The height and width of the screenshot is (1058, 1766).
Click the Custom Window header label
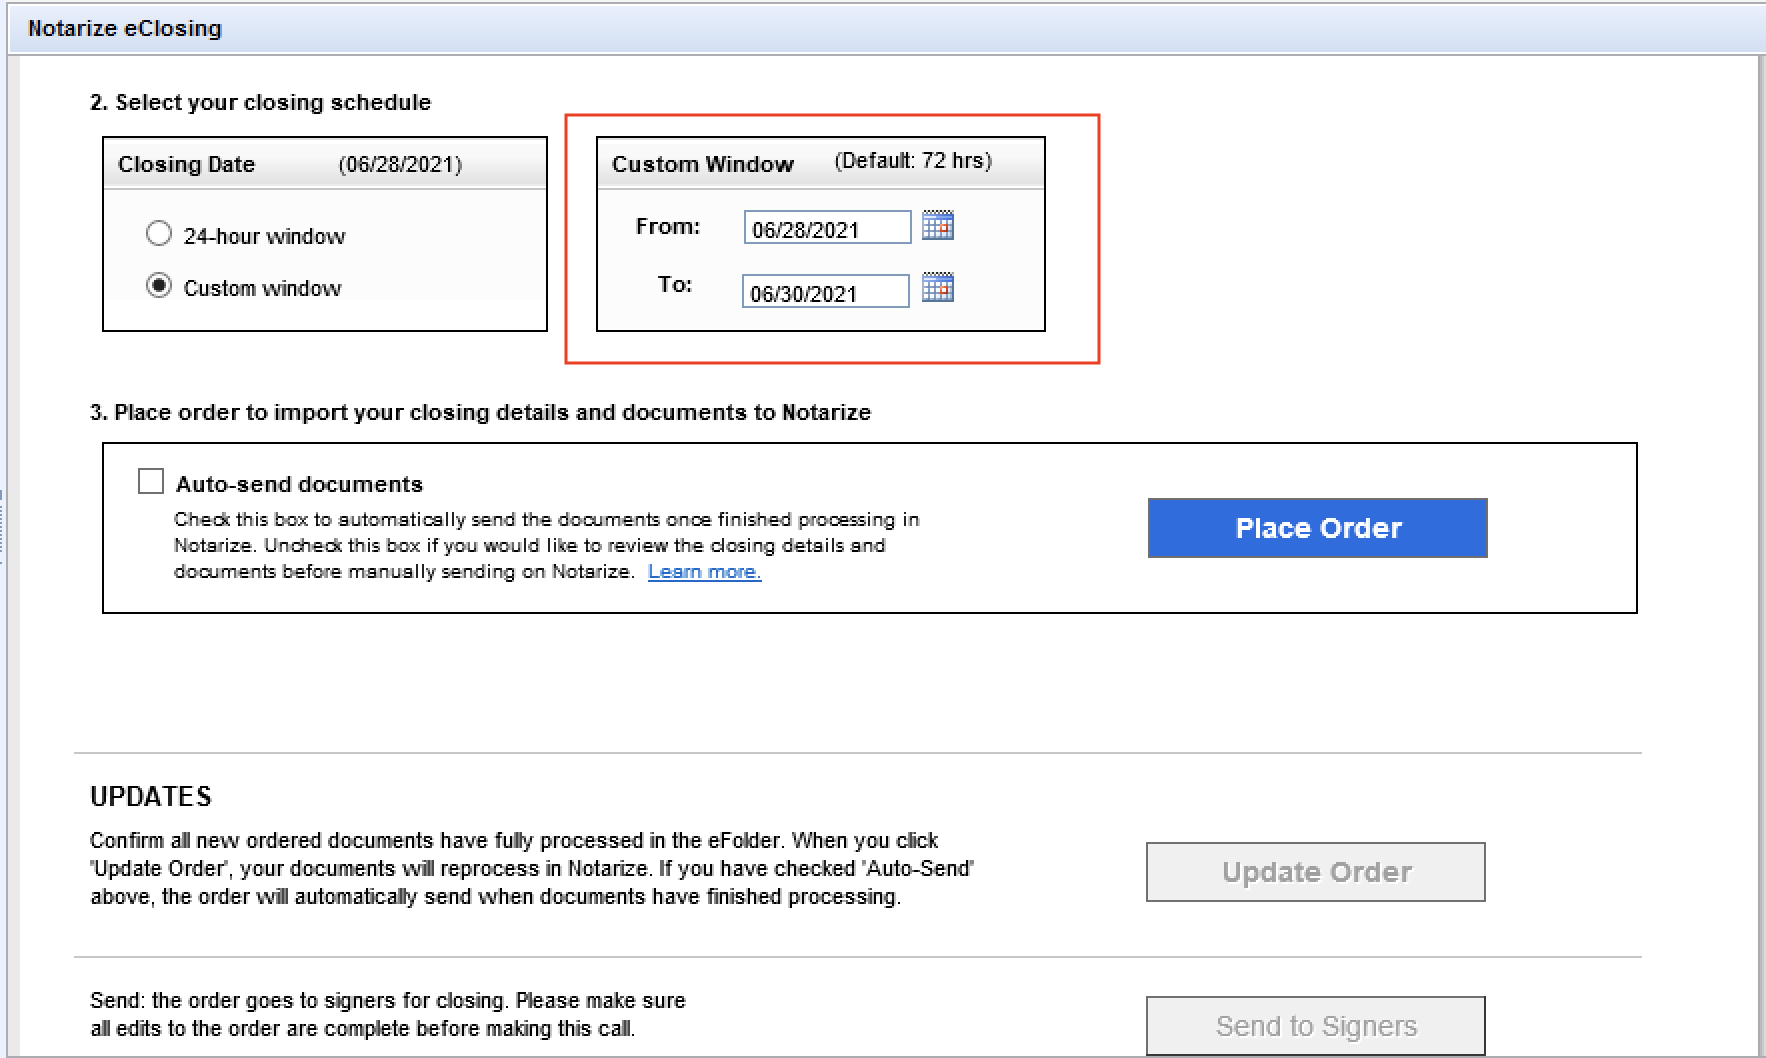pyautogui.click(x=703, y=164)
